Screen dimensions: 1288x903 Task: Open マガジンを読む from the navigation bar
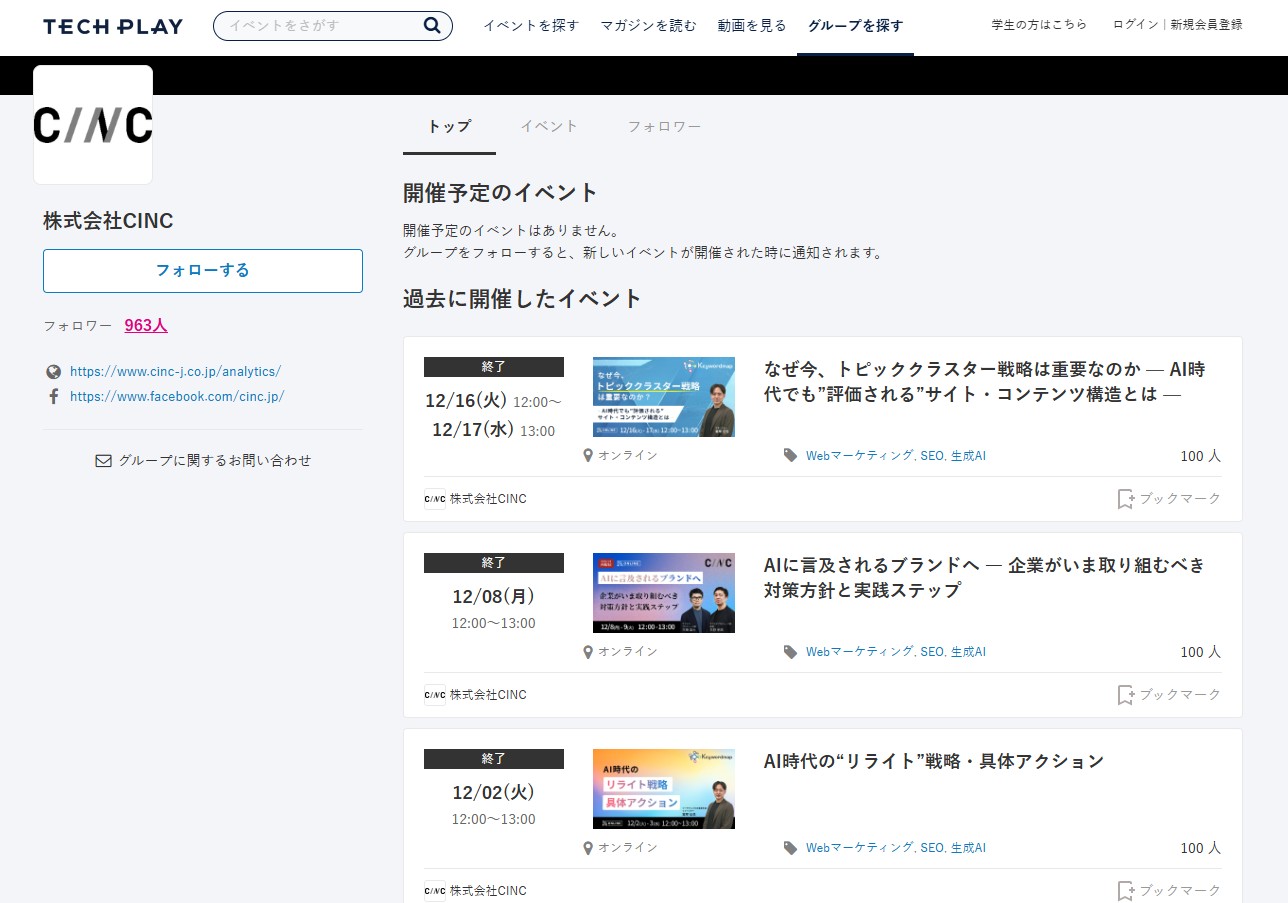pyautogui.click(x=648, y=25)
